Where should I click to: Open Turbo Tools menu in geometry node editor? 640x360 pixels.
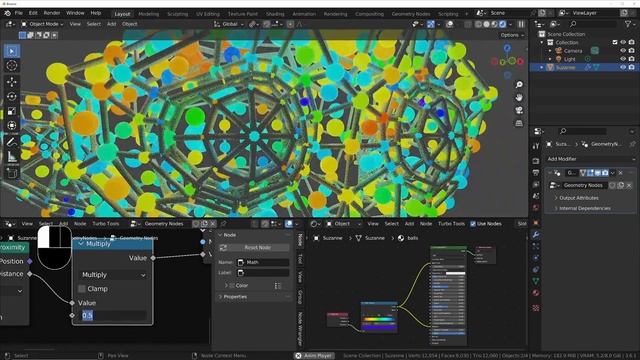(106, 224)
